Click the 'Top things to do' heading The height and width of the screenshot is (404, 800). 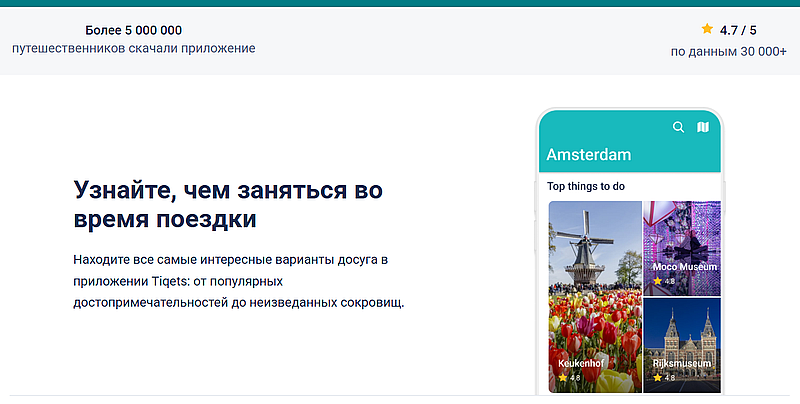[586, 186]
